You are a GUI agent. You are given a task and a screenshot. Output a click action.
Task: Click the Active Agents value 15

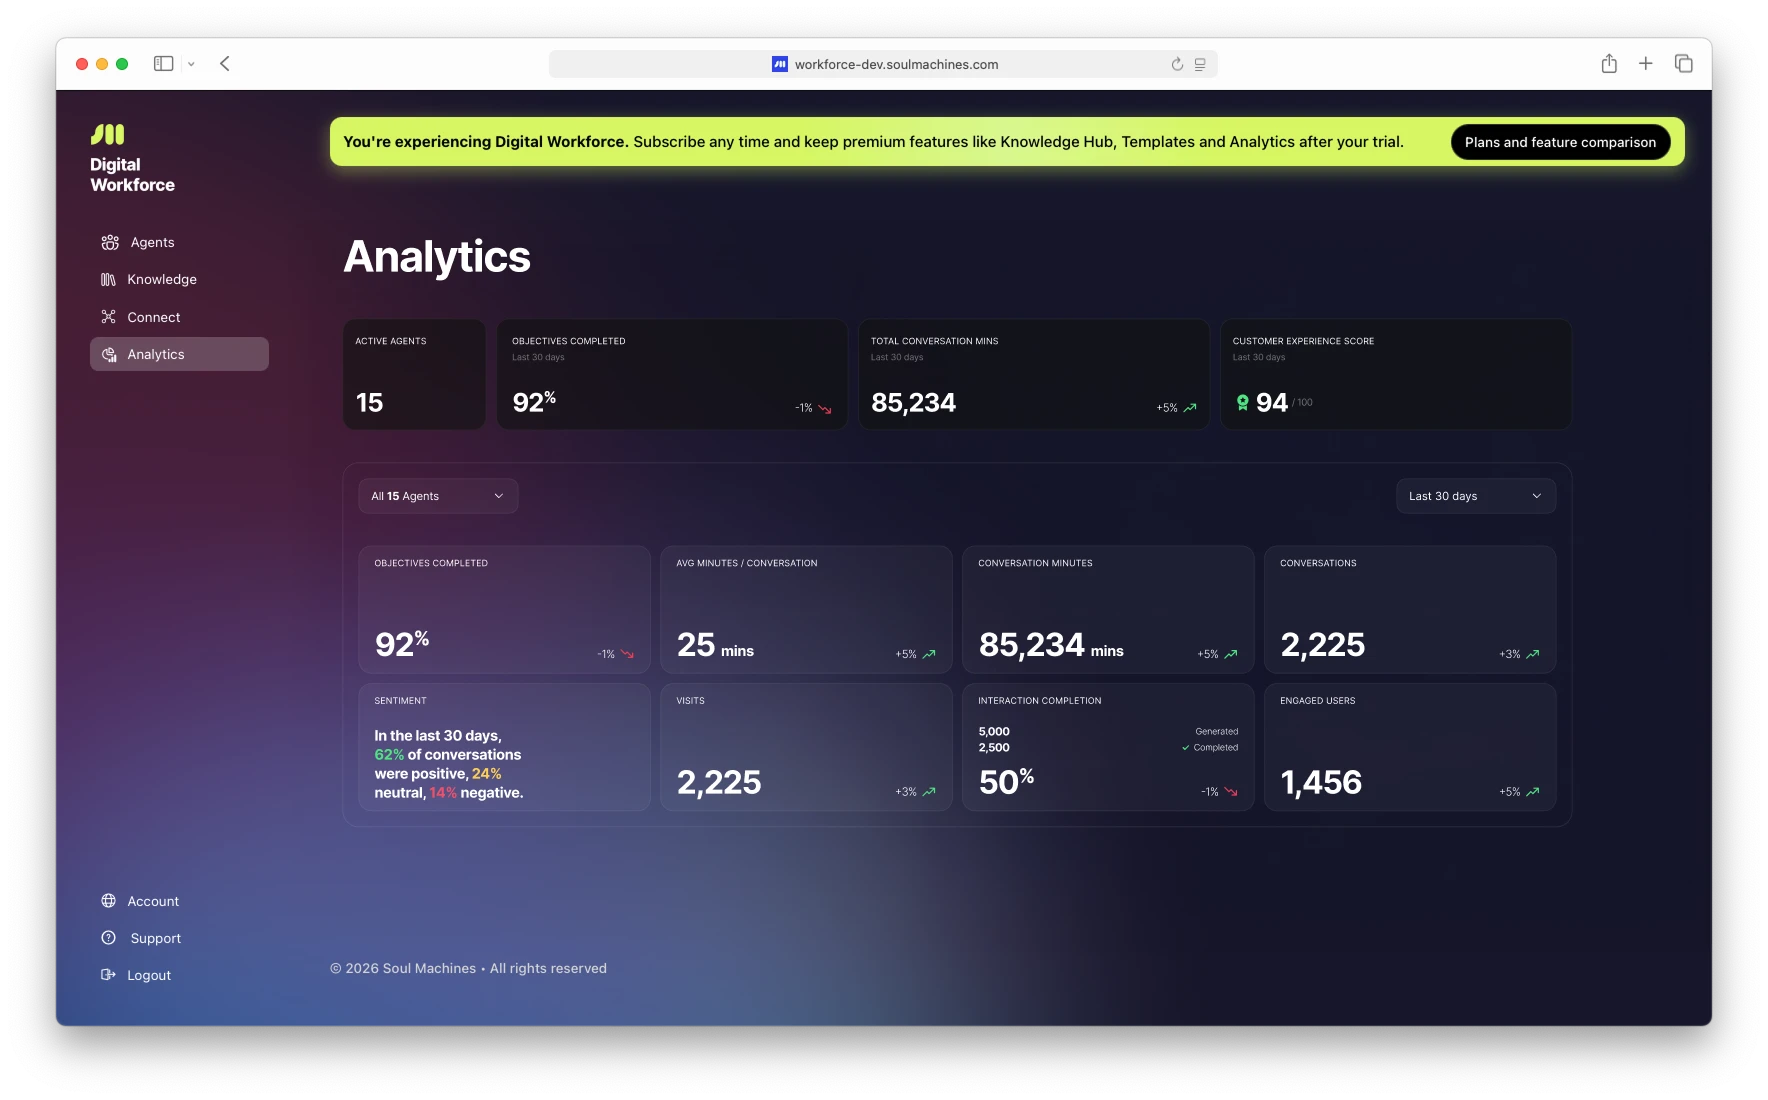pyautogui.click(x=369, y=402)
